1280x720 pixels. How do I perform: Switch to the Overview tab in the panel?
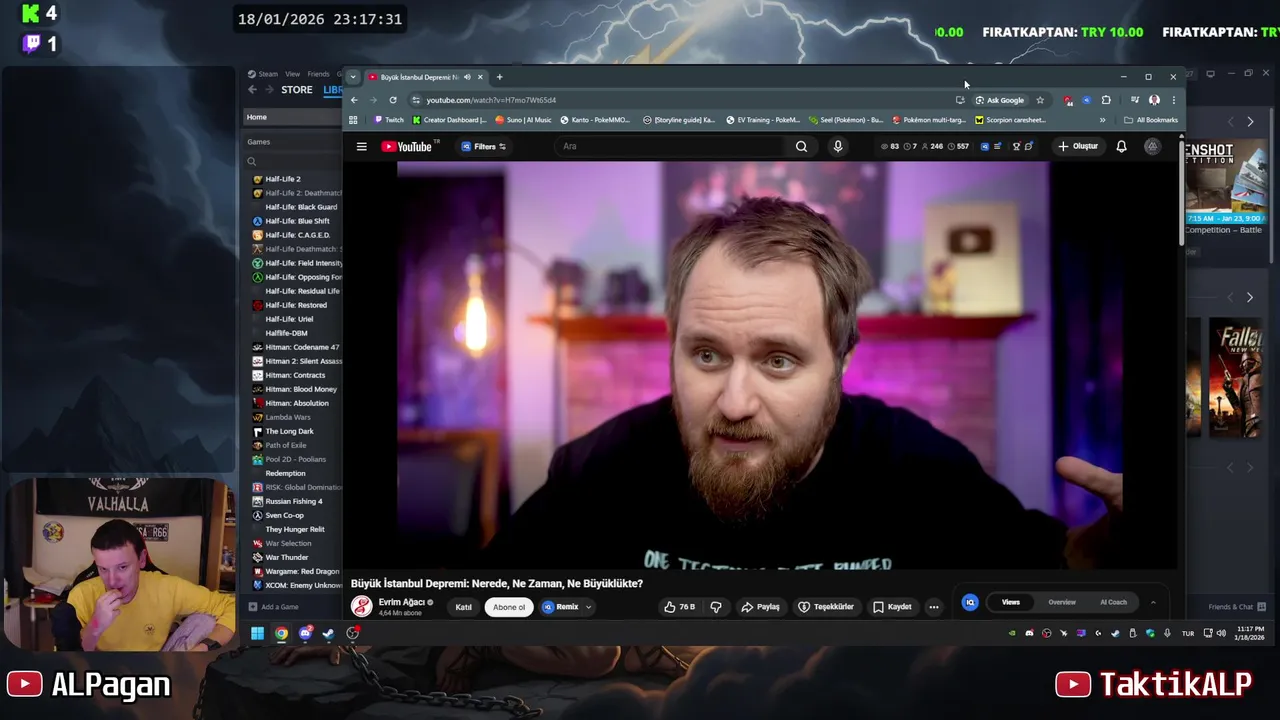click(x=1062, y=602)
